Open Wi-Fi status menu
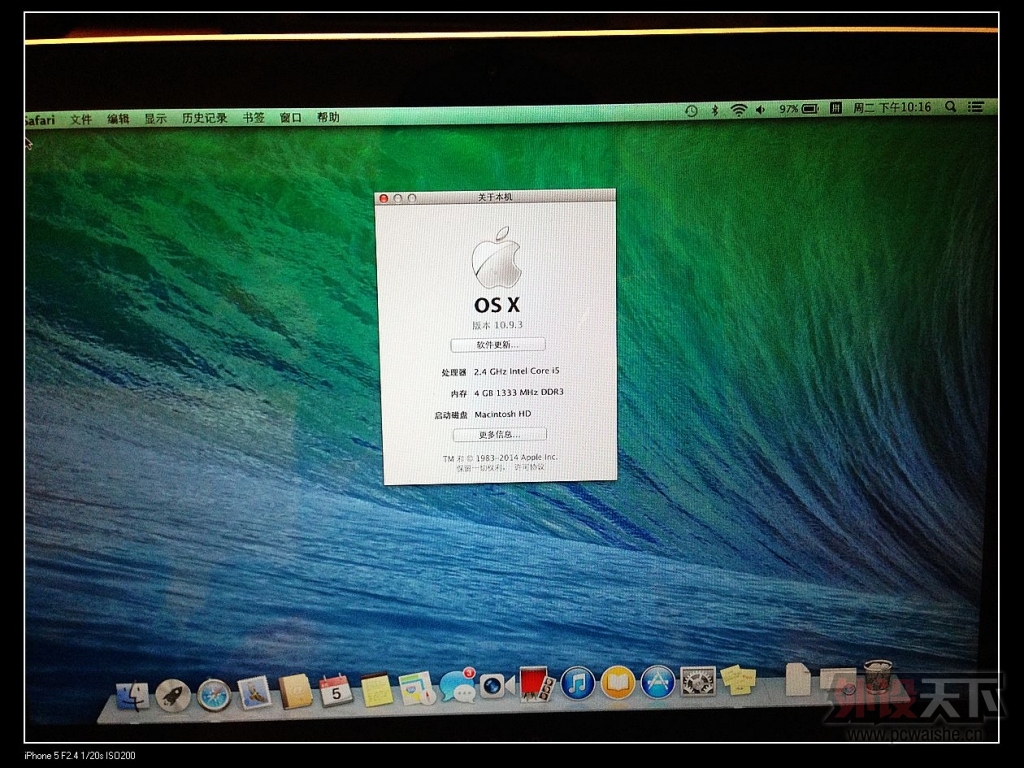Viewport: 1024px width, 768px height. coord(738,110)
